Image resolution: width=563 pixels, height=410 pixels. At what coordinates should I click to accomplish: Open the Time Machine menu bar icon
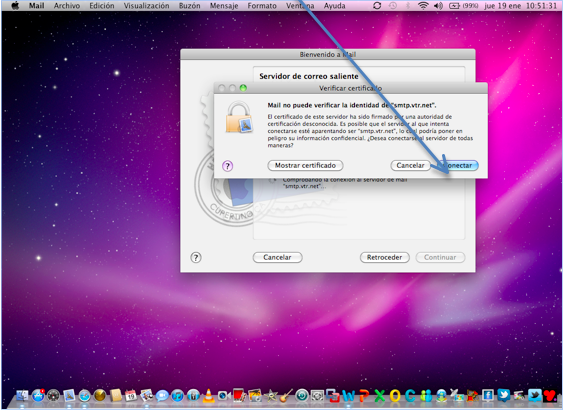393,6
